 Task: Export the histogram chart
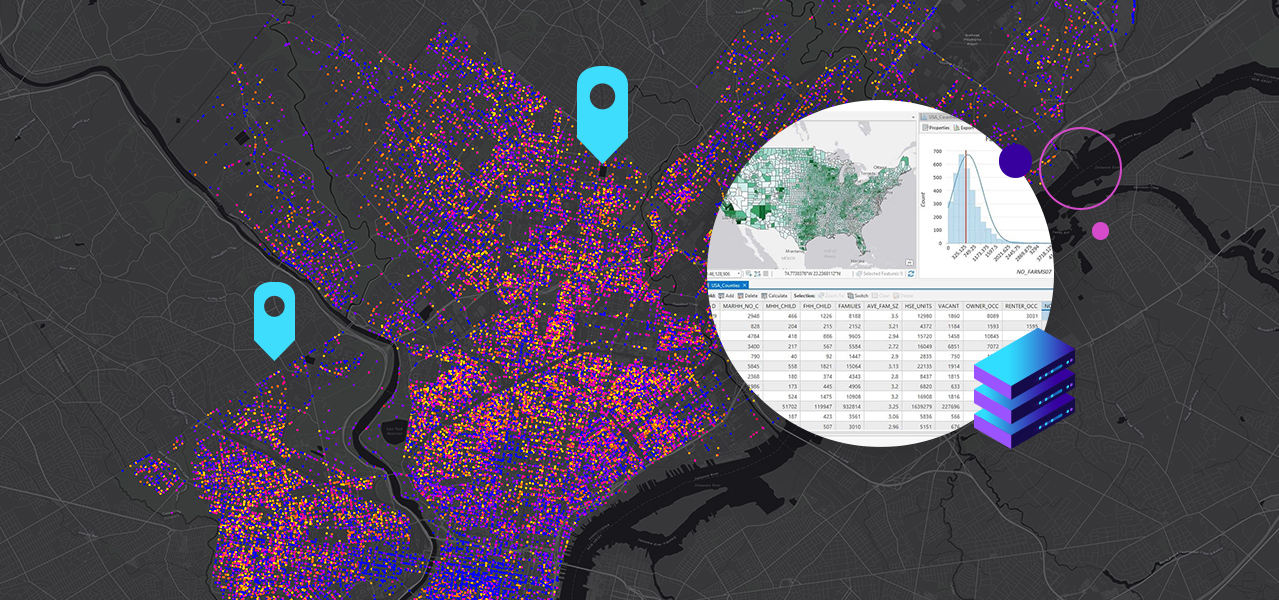click(962, 128)
